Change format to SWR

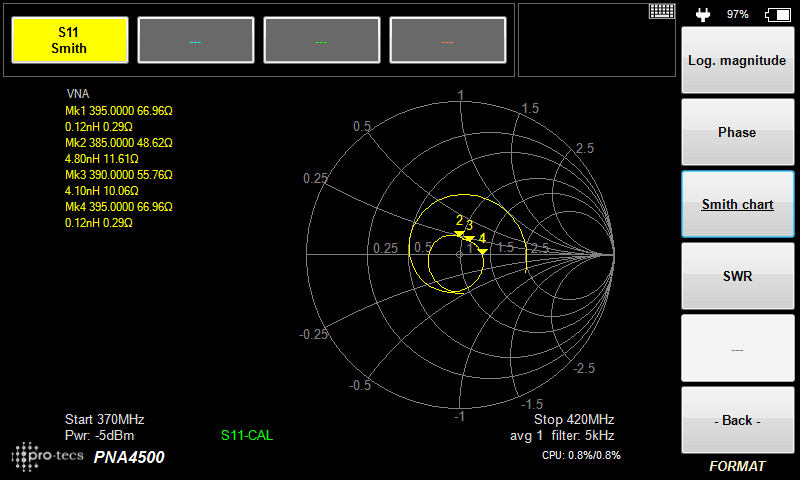(737, 276)
